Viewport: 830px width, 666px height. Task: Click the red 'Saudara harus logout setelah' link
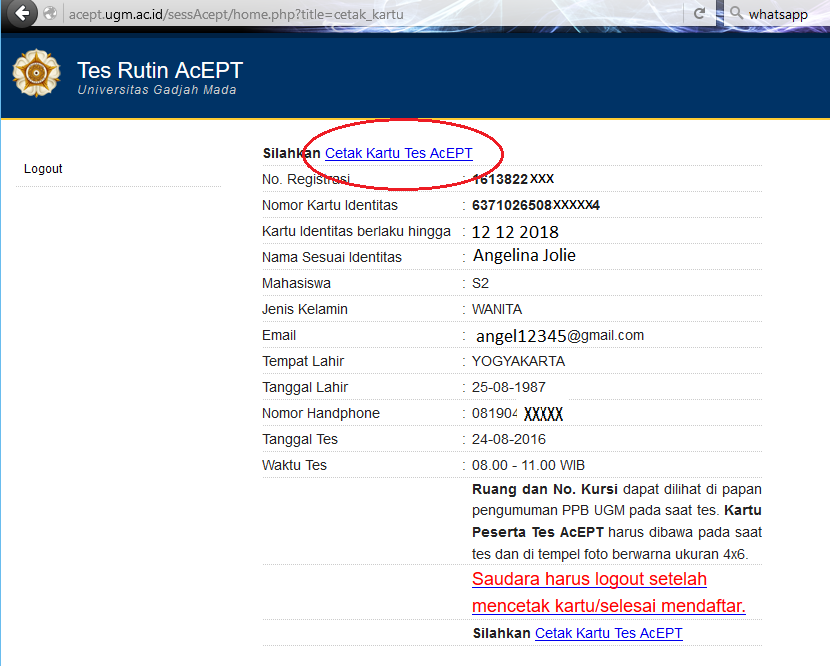click(x=589, y=579)
